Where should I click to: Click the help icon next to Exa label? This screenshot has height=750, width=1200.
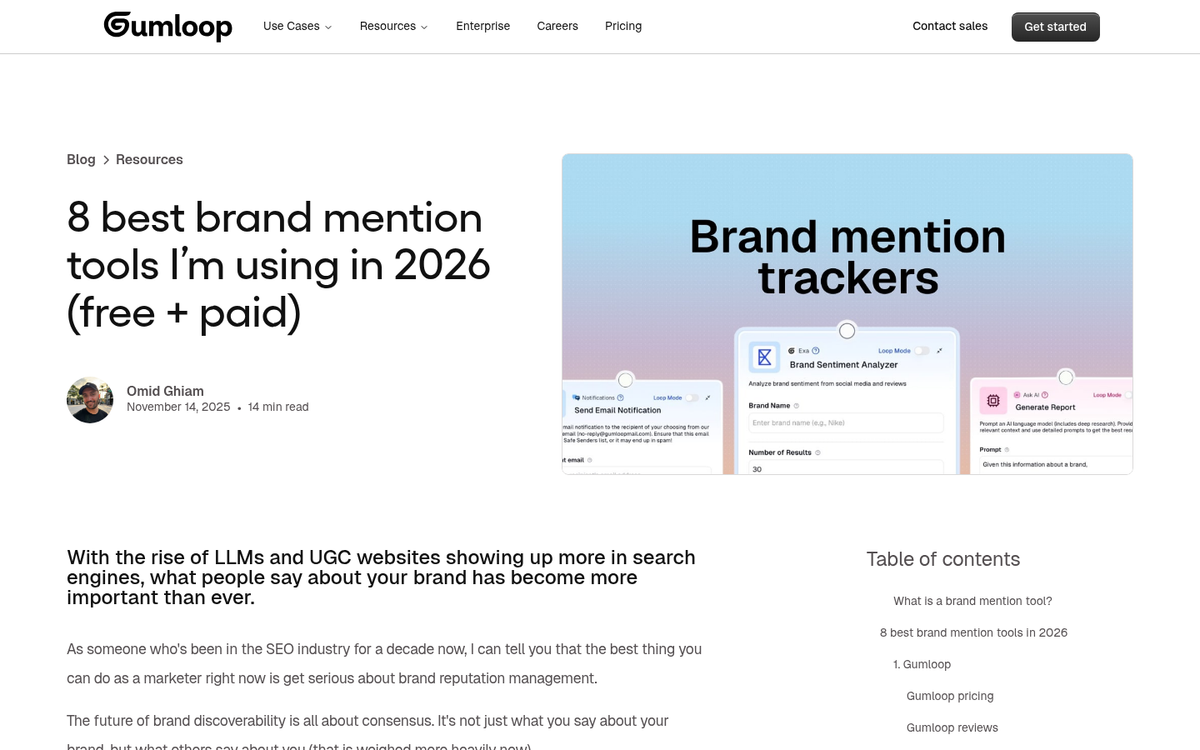(816, 351)
